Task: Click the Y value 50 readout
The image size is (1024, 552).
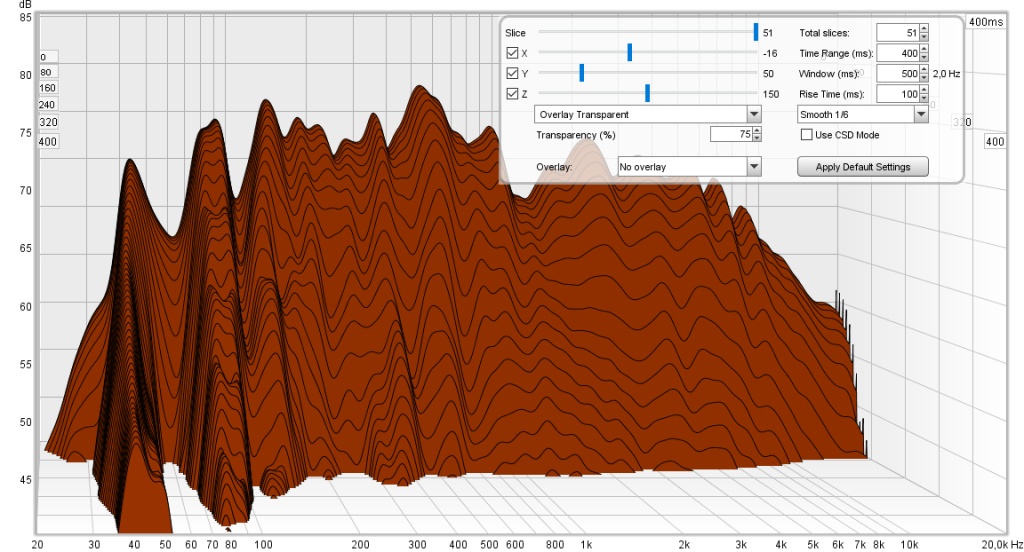Action: tap(768, 74)
